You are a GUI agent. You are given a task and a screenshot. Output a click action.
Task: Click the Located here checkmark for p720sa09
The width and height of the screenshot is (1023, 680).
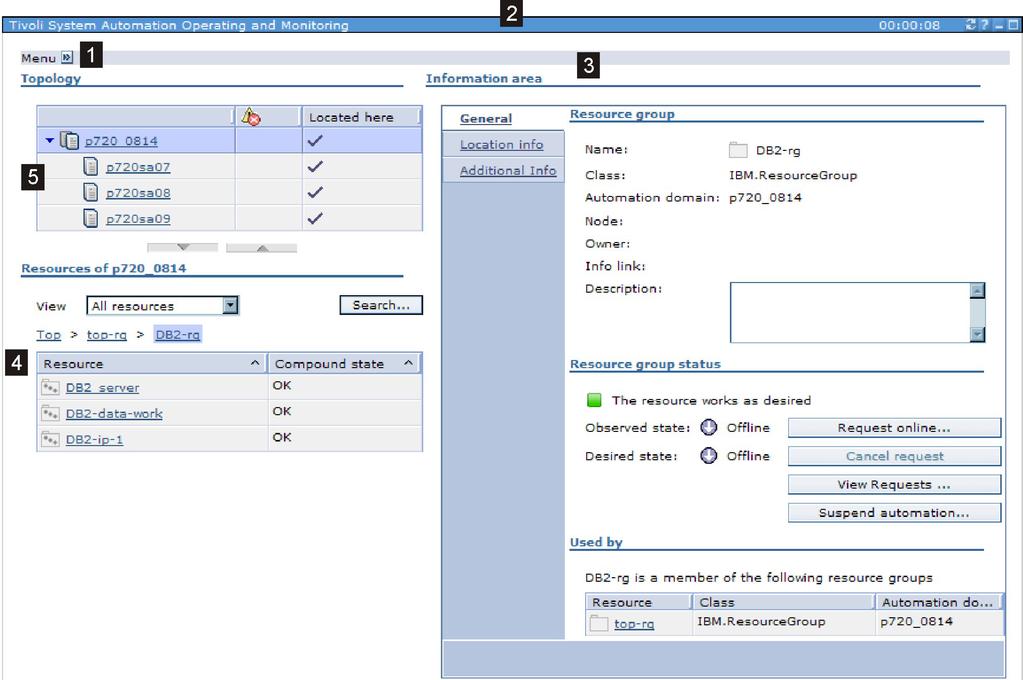click(315, 218)
